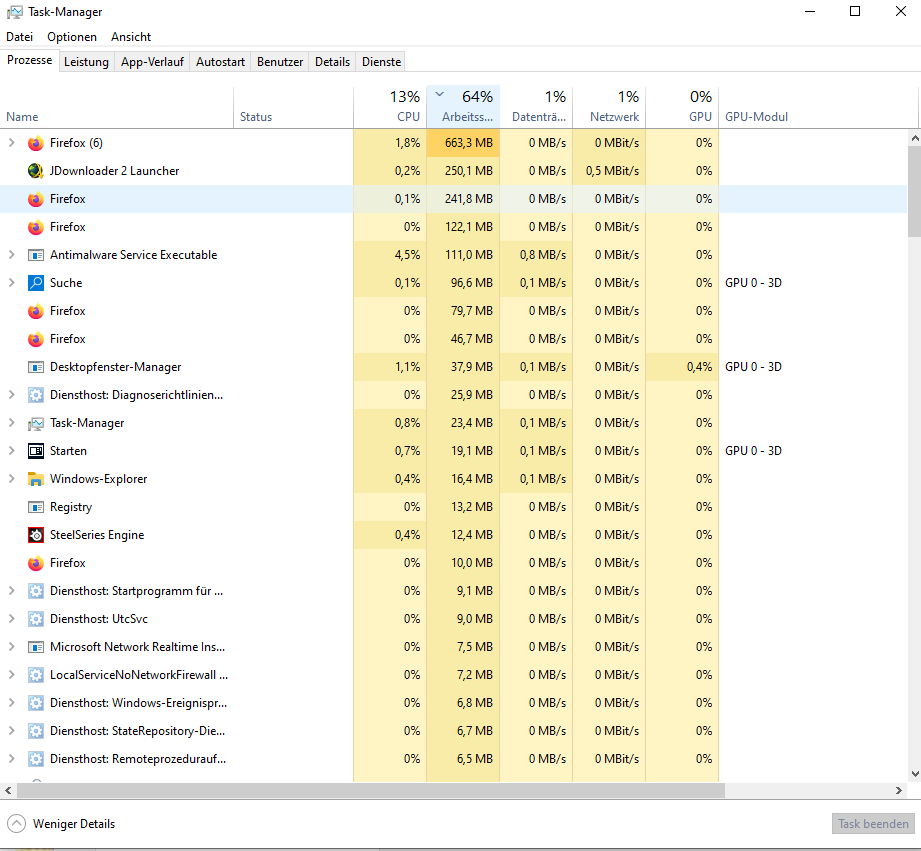This screenshot has width=921, height=851.
Task: Expand Diensthost: Diagnoserichtlinien entry
Action: [x=11, y=395]
